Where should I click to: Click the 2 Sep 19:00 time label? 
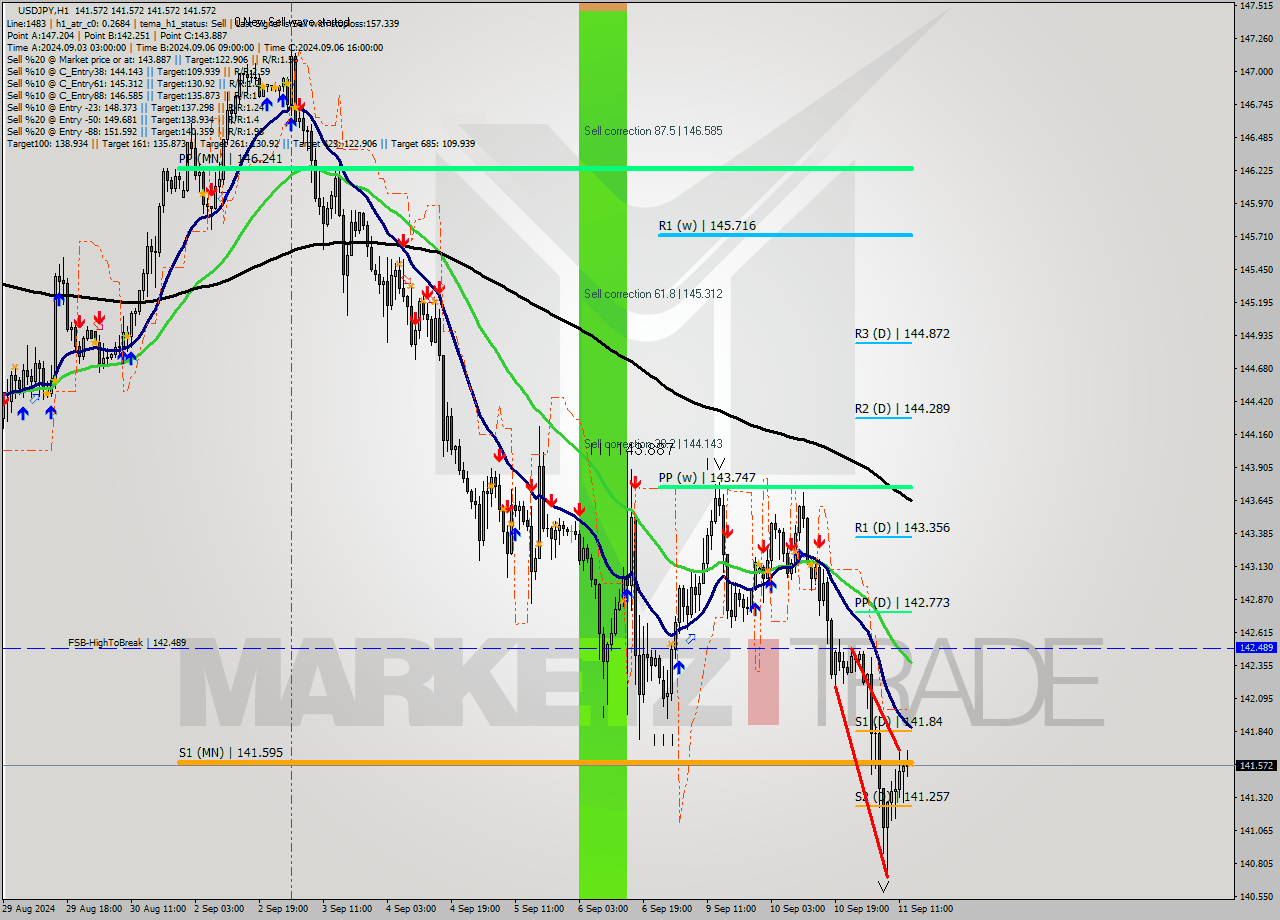pos(285,909)
